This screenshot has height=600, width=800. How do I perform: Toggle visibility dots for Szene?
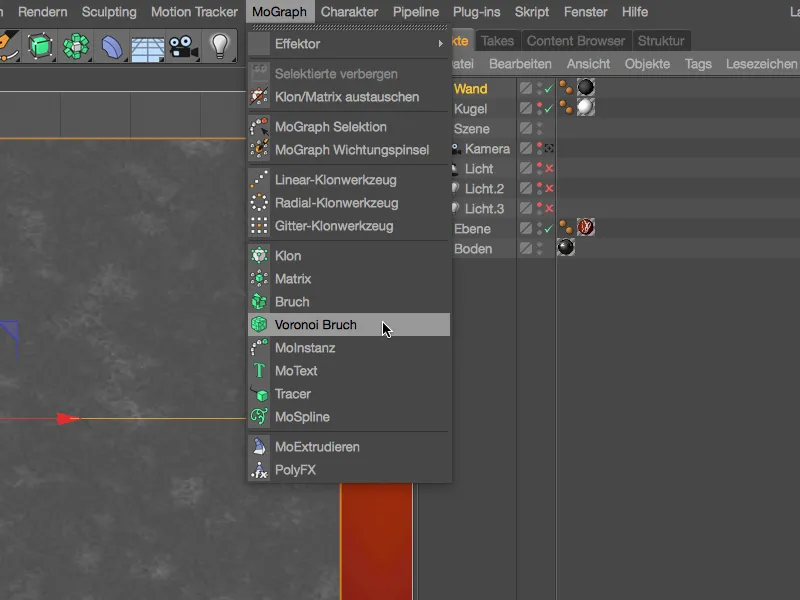pyautogui.click(x=540, y=129)
